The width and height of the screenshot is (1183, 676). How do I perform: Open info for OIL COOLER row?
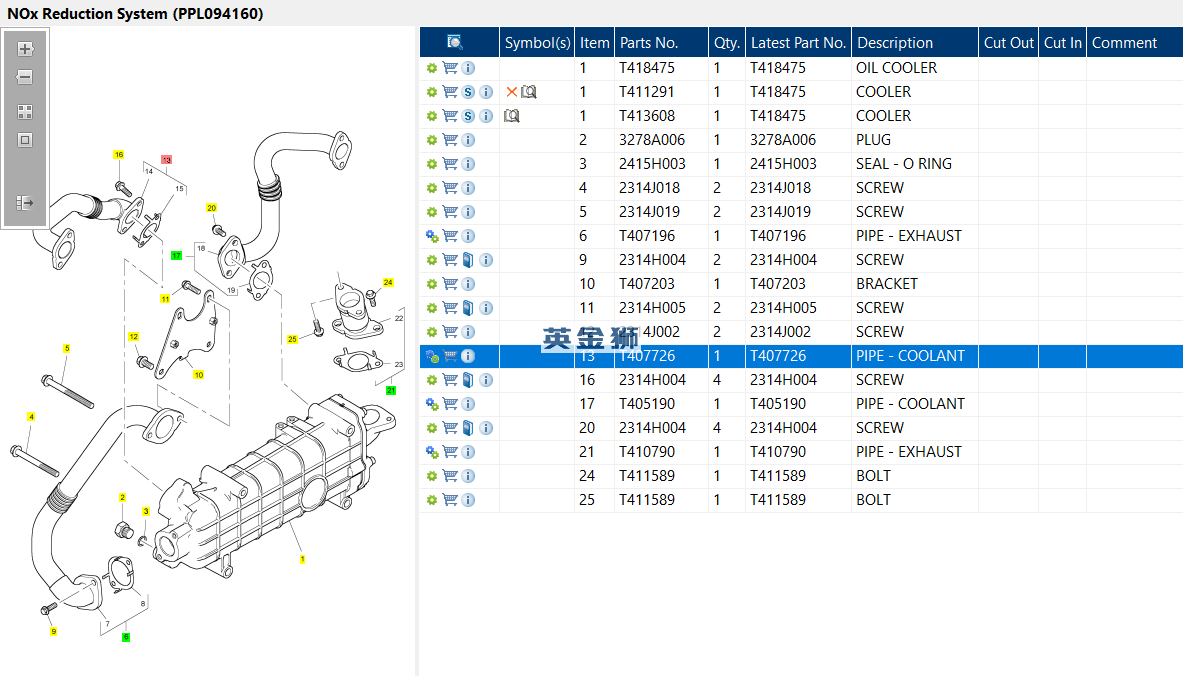click(469, 68)
